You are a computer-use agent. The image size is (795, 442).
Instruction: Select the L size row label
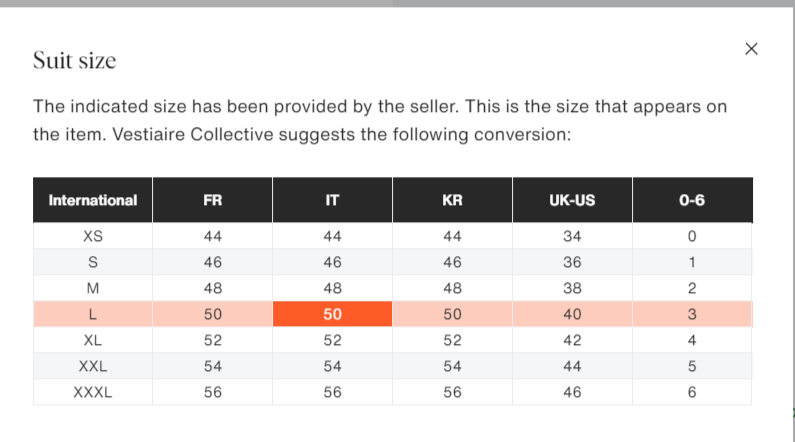[93, 314]
